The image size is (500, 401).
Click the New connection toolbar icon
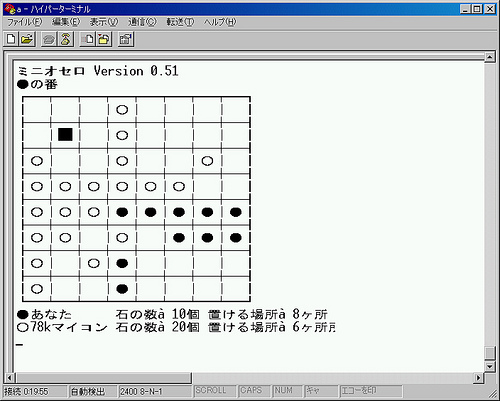click(x=11, y=39)
